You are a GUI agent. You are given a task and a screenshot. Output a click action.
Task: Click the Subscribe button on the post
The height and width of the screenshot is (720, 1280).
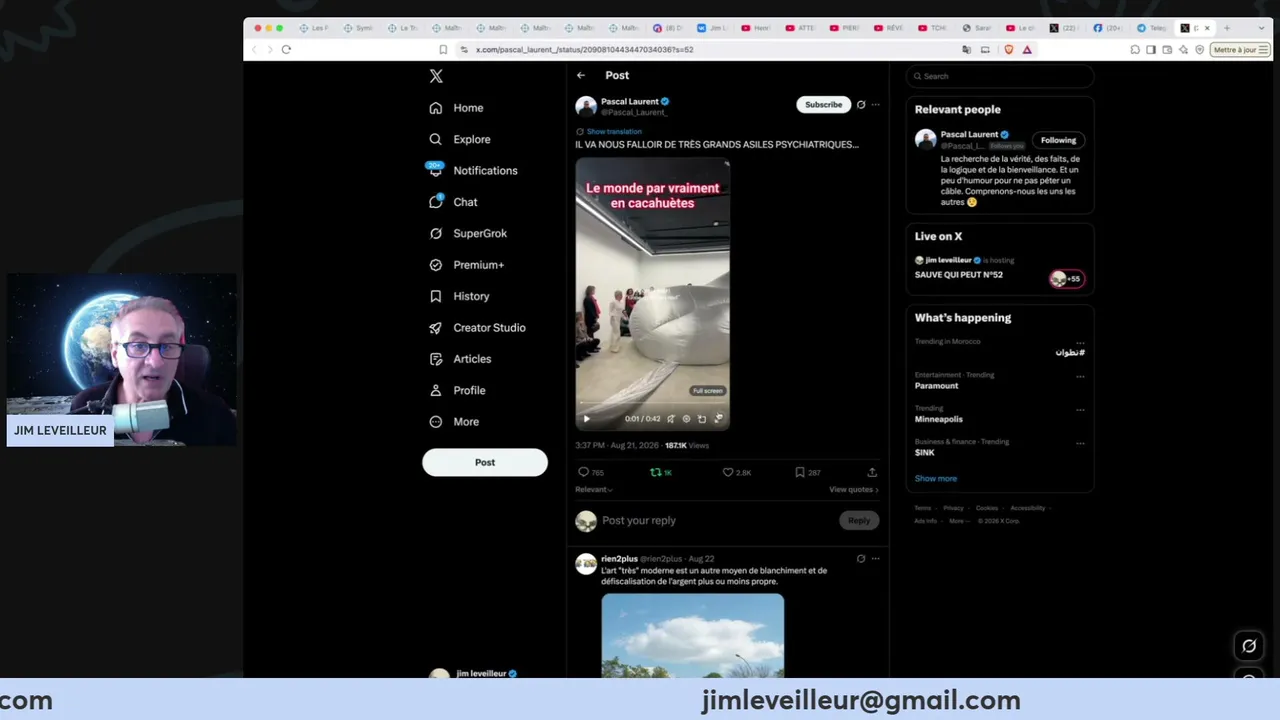tap(823, 104)
